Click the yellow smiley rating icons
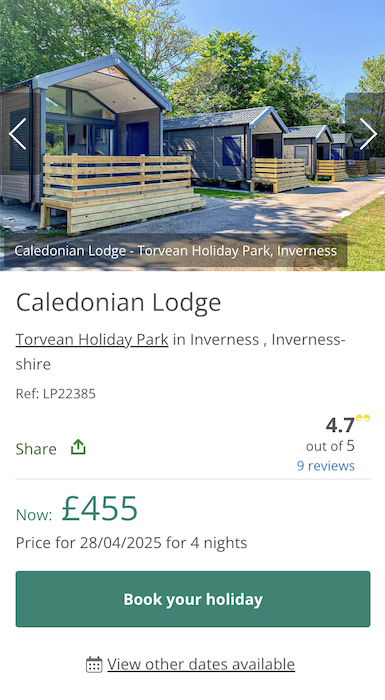Screen dimensions: 385x700 363,418
